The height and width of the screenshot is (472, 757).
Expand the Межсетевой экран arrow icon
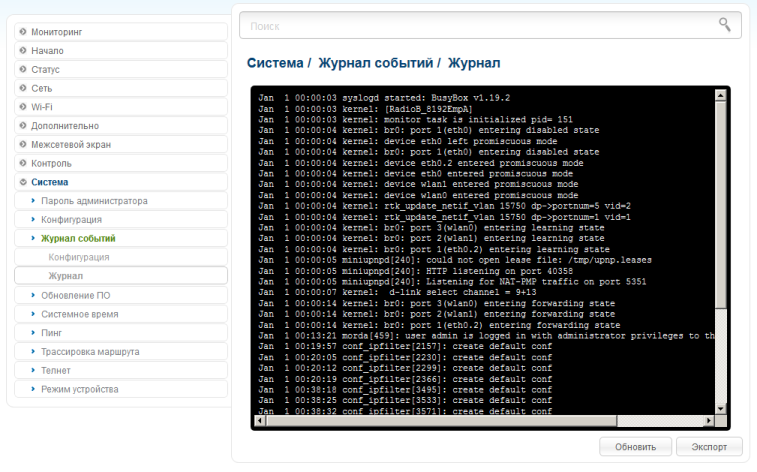[23, 144]
